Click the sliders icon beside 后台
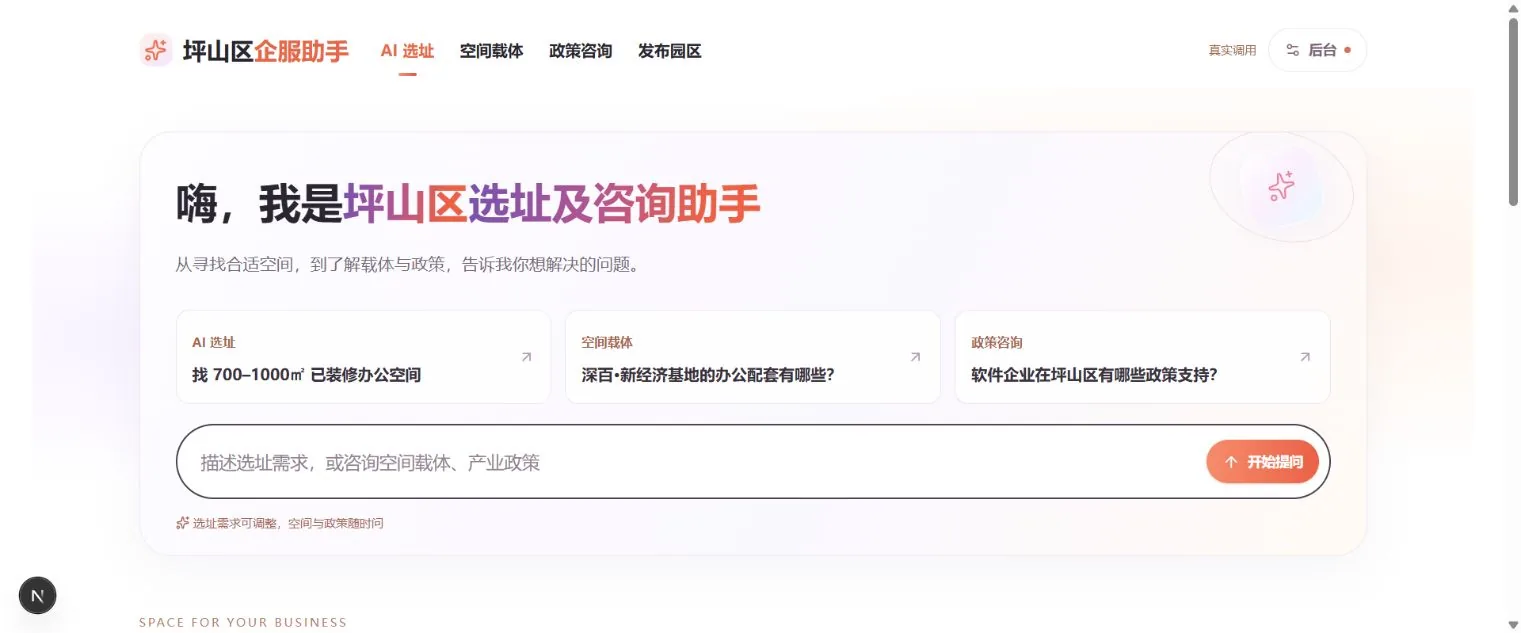1521x633 pixels. point(1292,50)
